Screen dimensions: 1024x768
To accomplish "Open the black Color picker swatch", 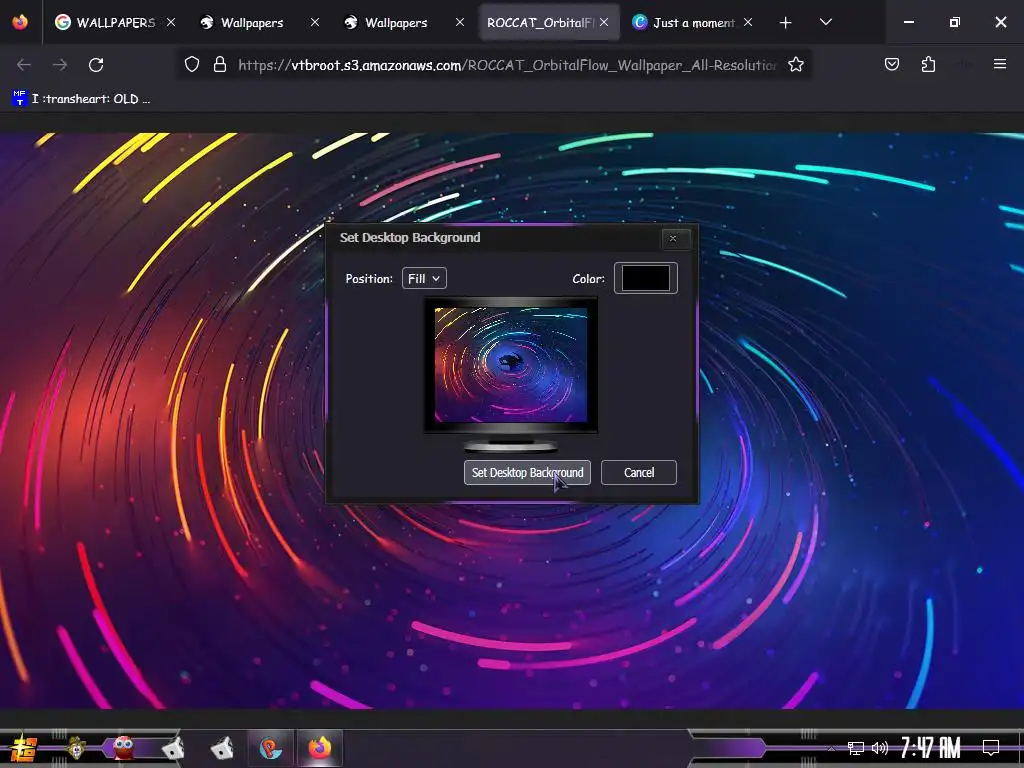I will 645,278.
